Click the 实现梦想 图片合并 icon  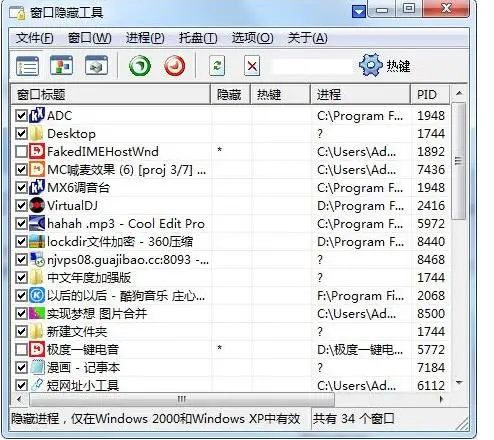(x=37, y=313)
